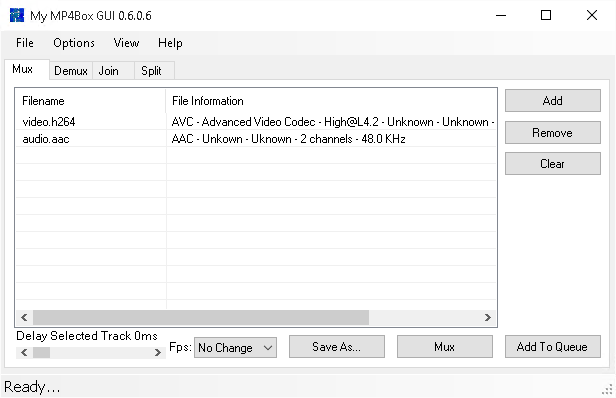This screenshot has height=398, width=616.
Task: Click the right arrow of file list scrollbar
Action: pos(488,317)
